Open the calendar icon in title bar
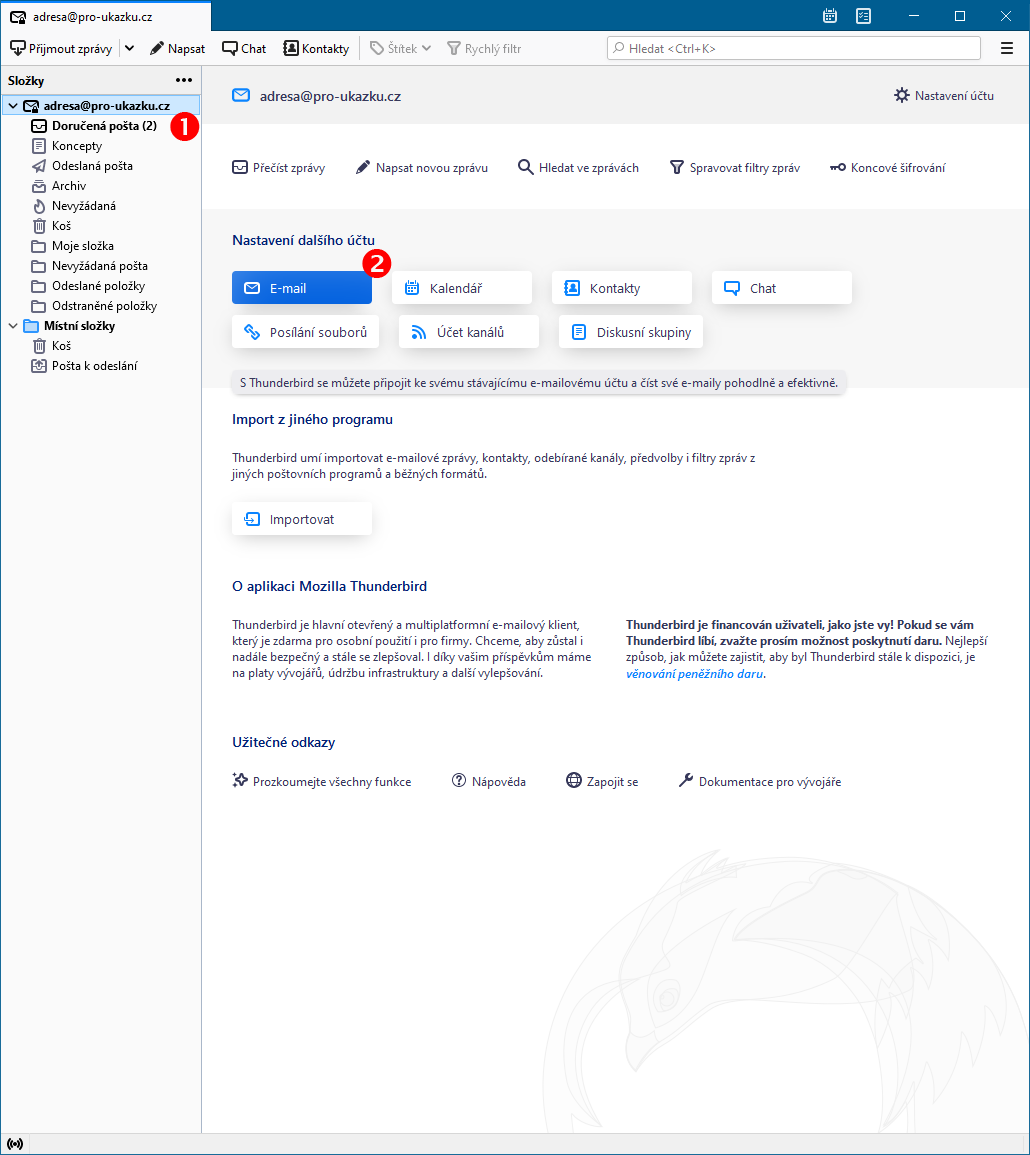 point(830,15)
